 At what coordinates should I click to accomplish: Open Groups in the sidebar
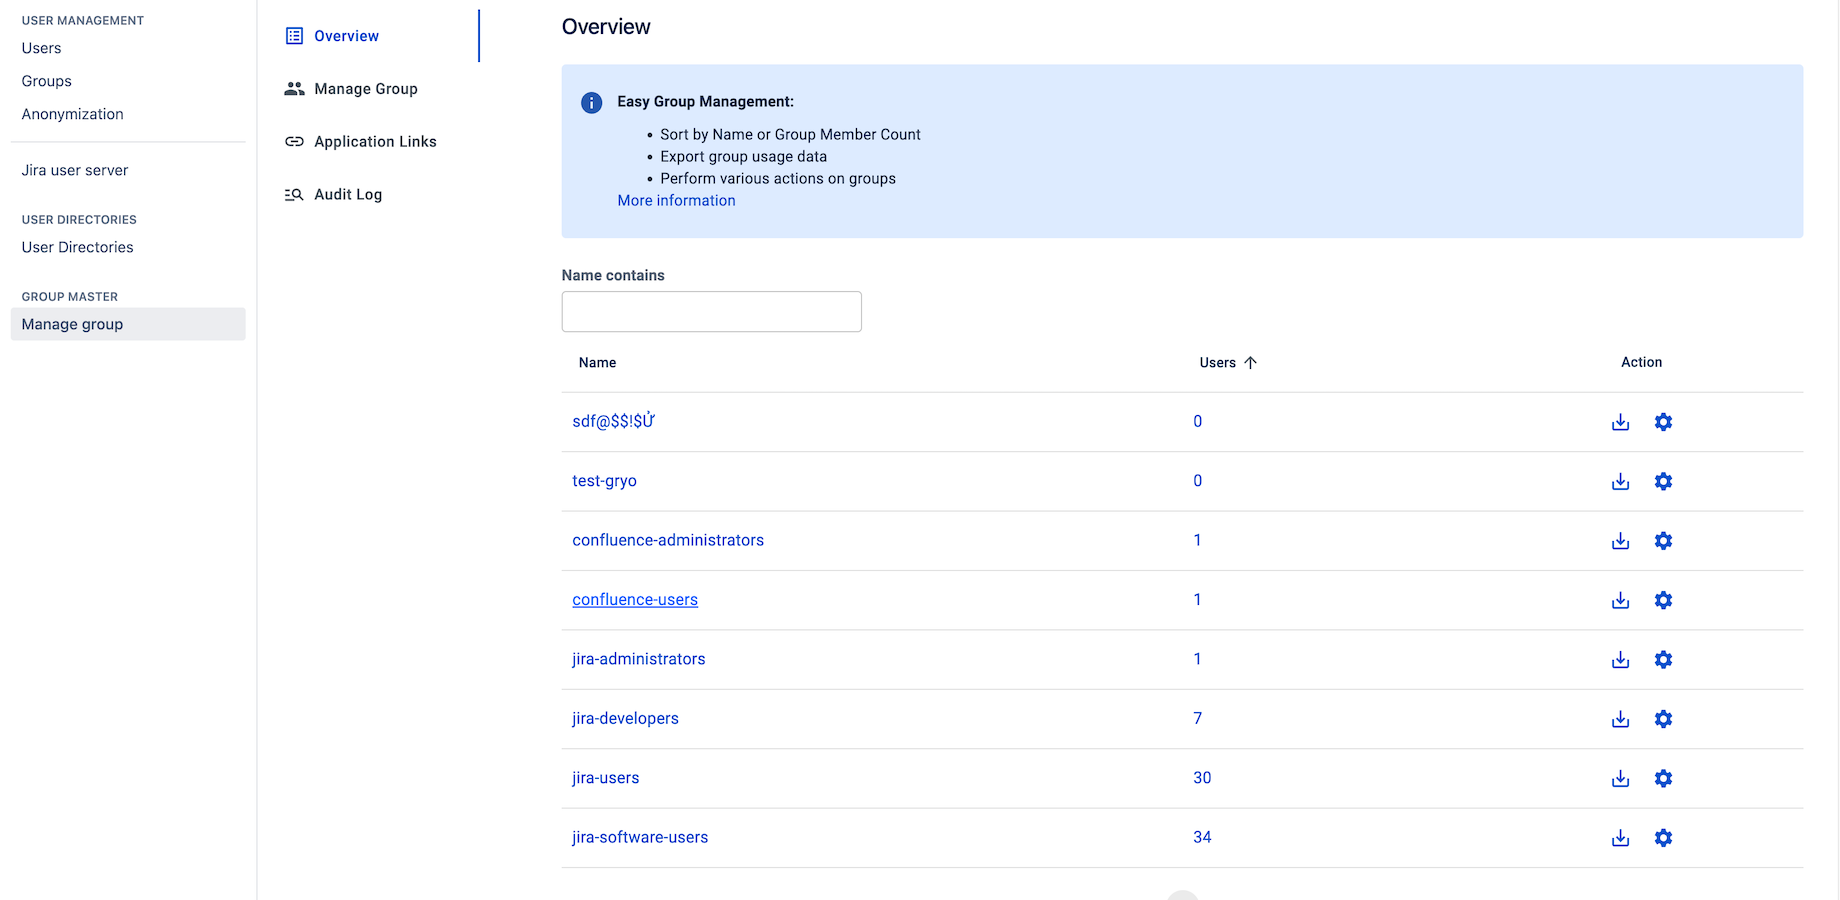(x=46, y=81)
